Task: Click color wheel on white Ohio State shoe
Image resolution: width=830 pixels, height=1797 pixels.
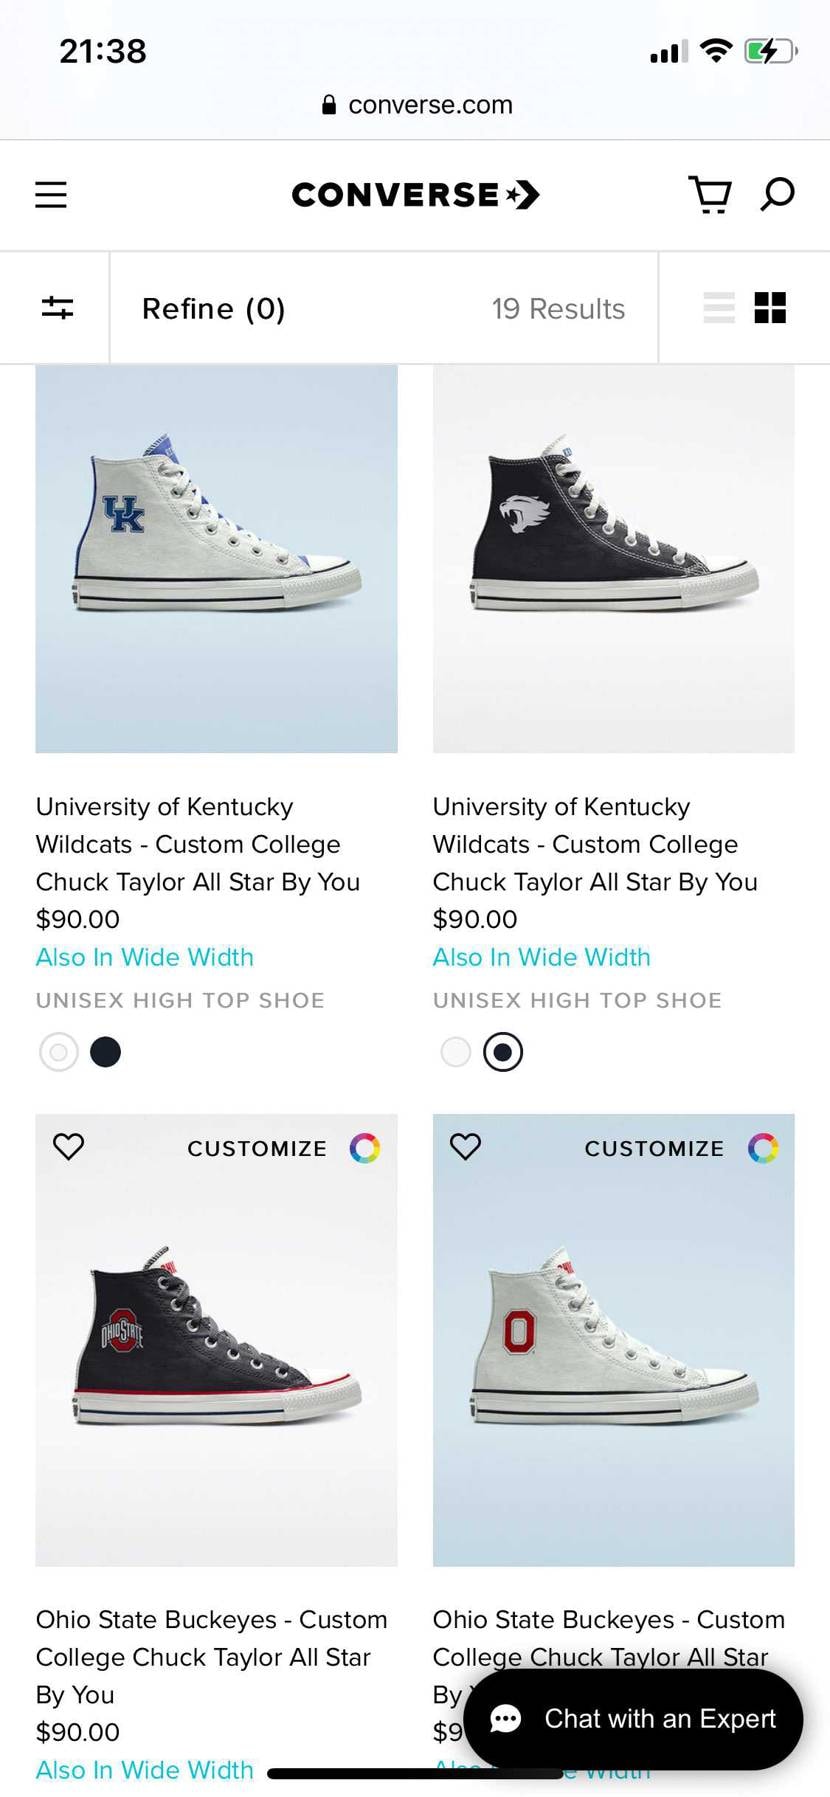Action: pyautogui.click(x=762, y=1148)
